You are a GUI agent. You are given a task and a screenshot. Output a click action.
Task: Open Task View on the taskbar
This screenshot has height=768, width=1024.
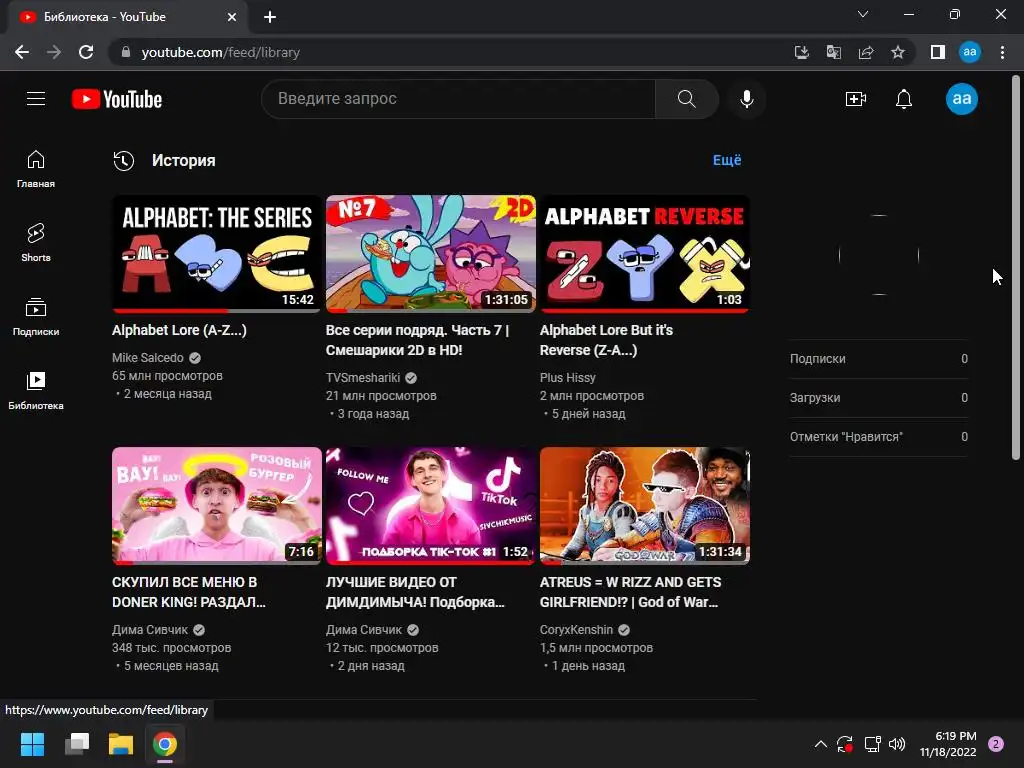point(76,744)
